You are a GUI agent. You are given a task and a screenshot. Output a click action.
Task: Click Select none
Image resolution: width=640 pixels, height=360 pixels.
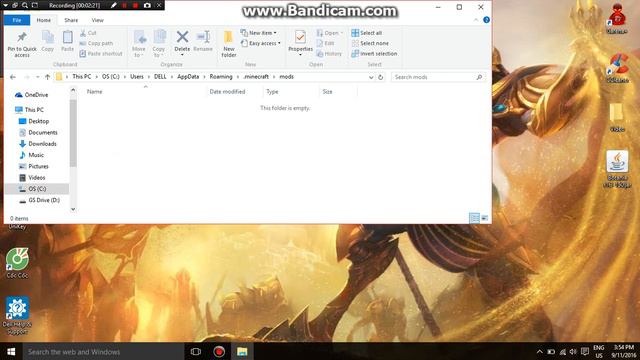(x=370, y=43)
